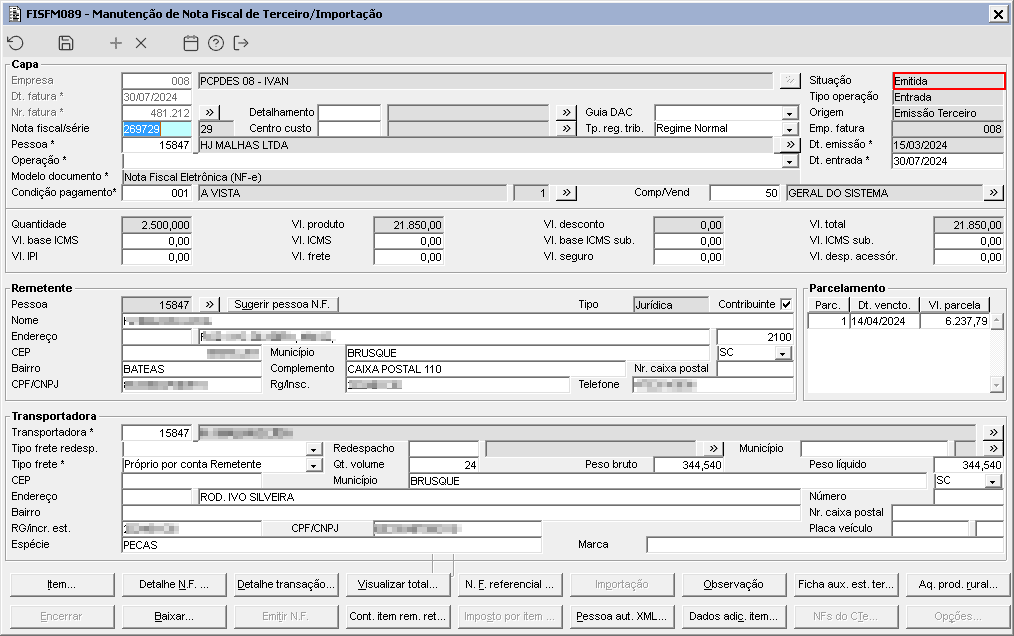Expand the Operação dropdown
1014x636 pixels.
[790, 161]
